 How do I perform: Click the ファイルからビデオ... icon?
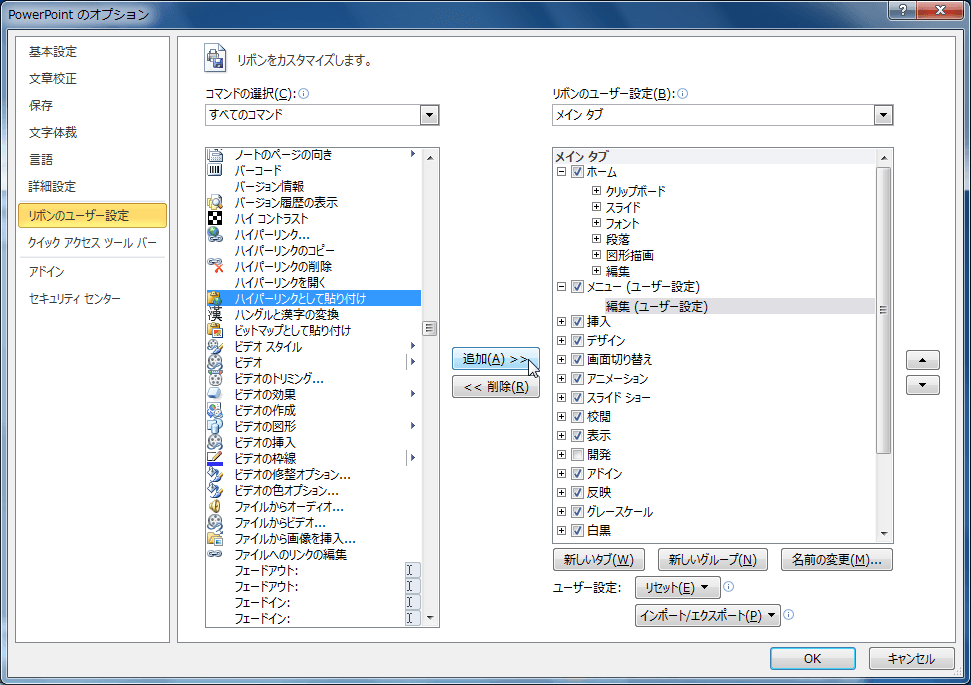tap(215, 522)
